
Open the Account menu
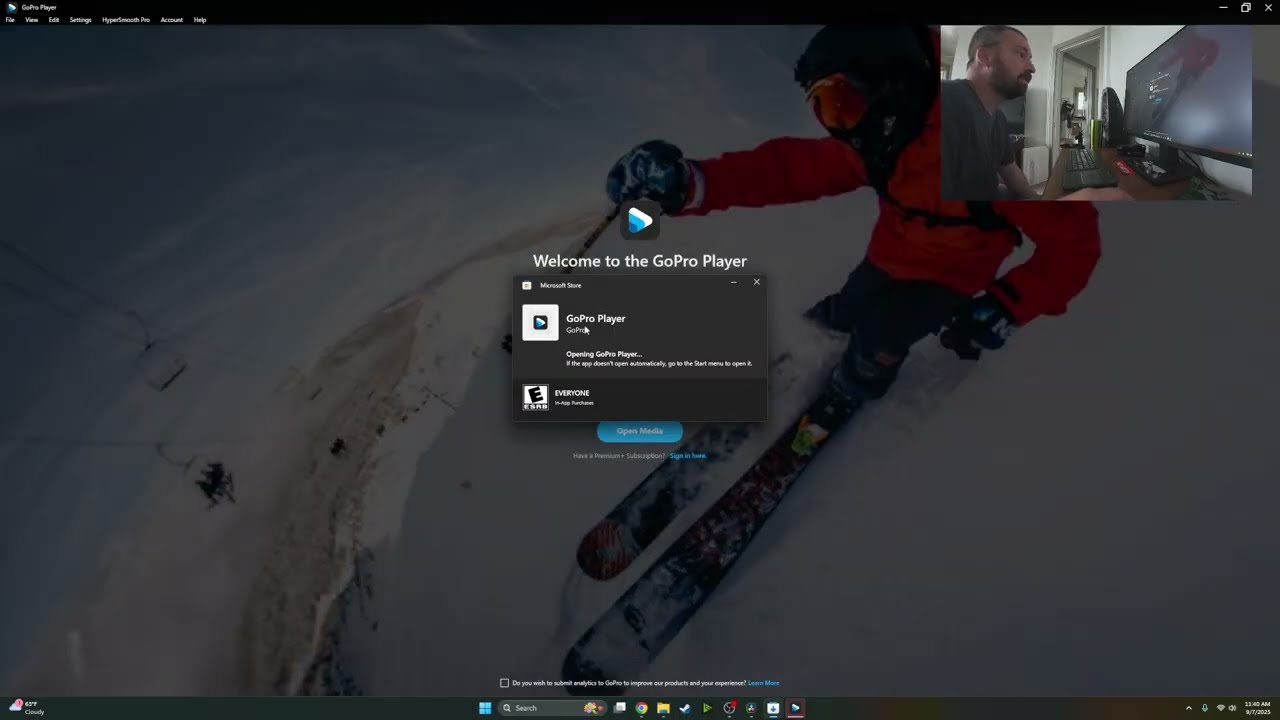click(172, 20)
